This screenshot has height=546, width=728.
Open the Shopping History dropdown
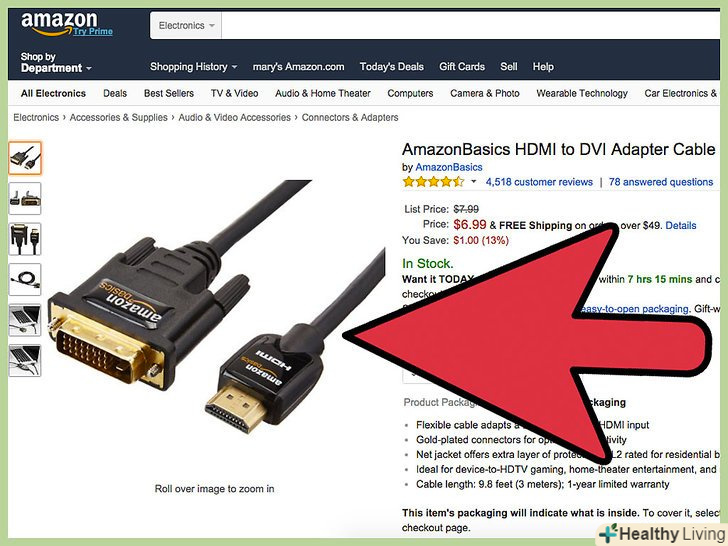[193, 67]
